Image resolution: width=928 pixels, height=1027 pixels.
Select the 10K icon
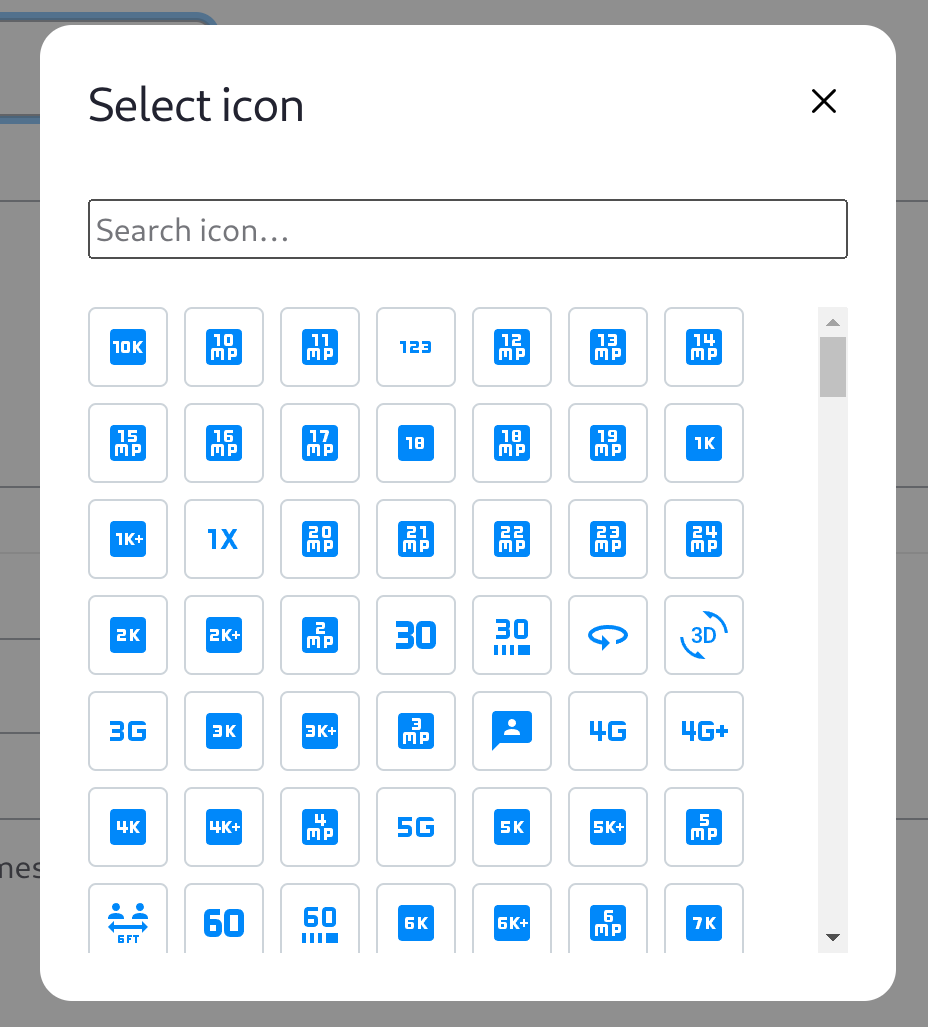(x=127, y=347)
